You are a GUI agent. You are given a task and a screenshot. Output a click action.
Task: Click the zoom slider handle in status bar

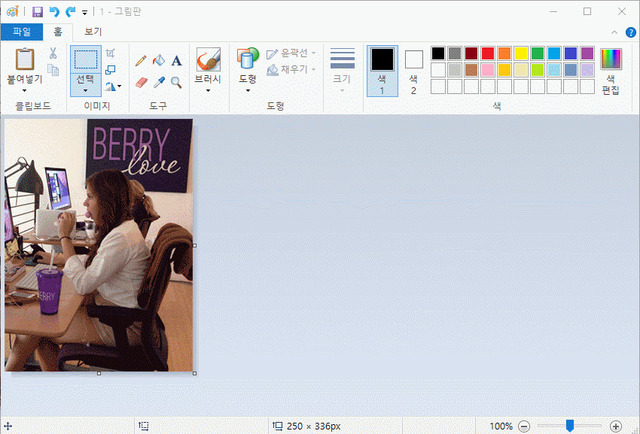pos(569,426)
